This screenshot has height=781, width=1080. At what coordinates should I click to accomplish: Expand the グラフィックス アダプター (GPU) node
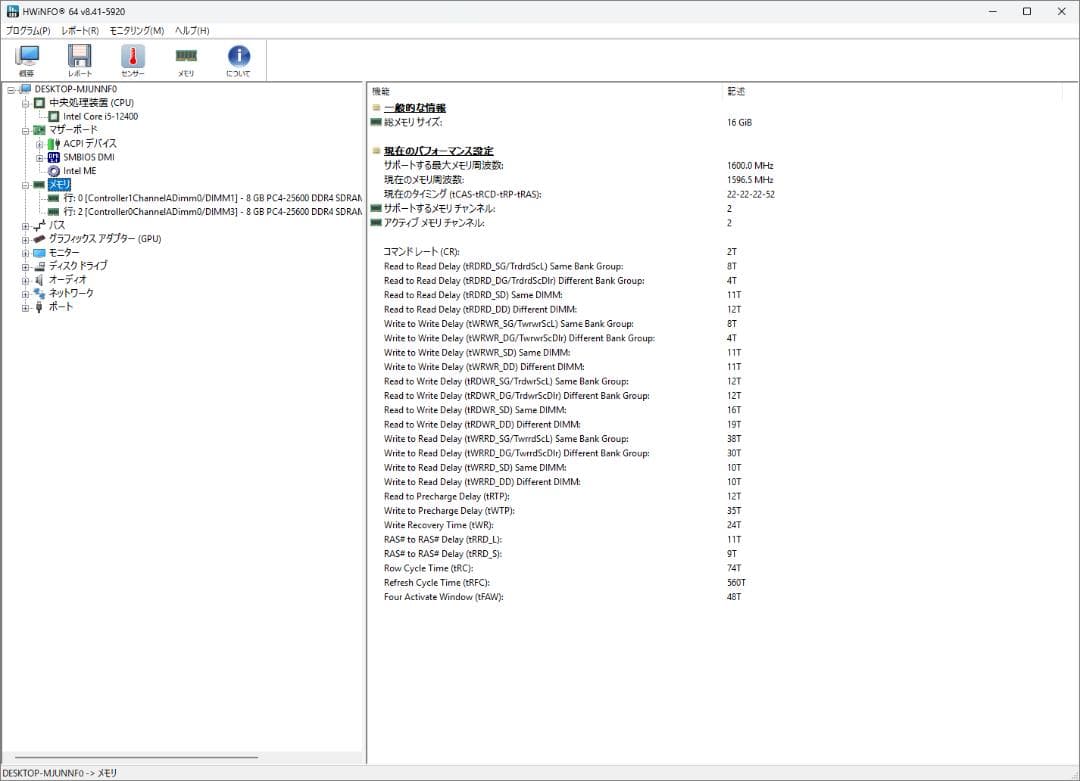pyautogui.click(x=26, y=239)
